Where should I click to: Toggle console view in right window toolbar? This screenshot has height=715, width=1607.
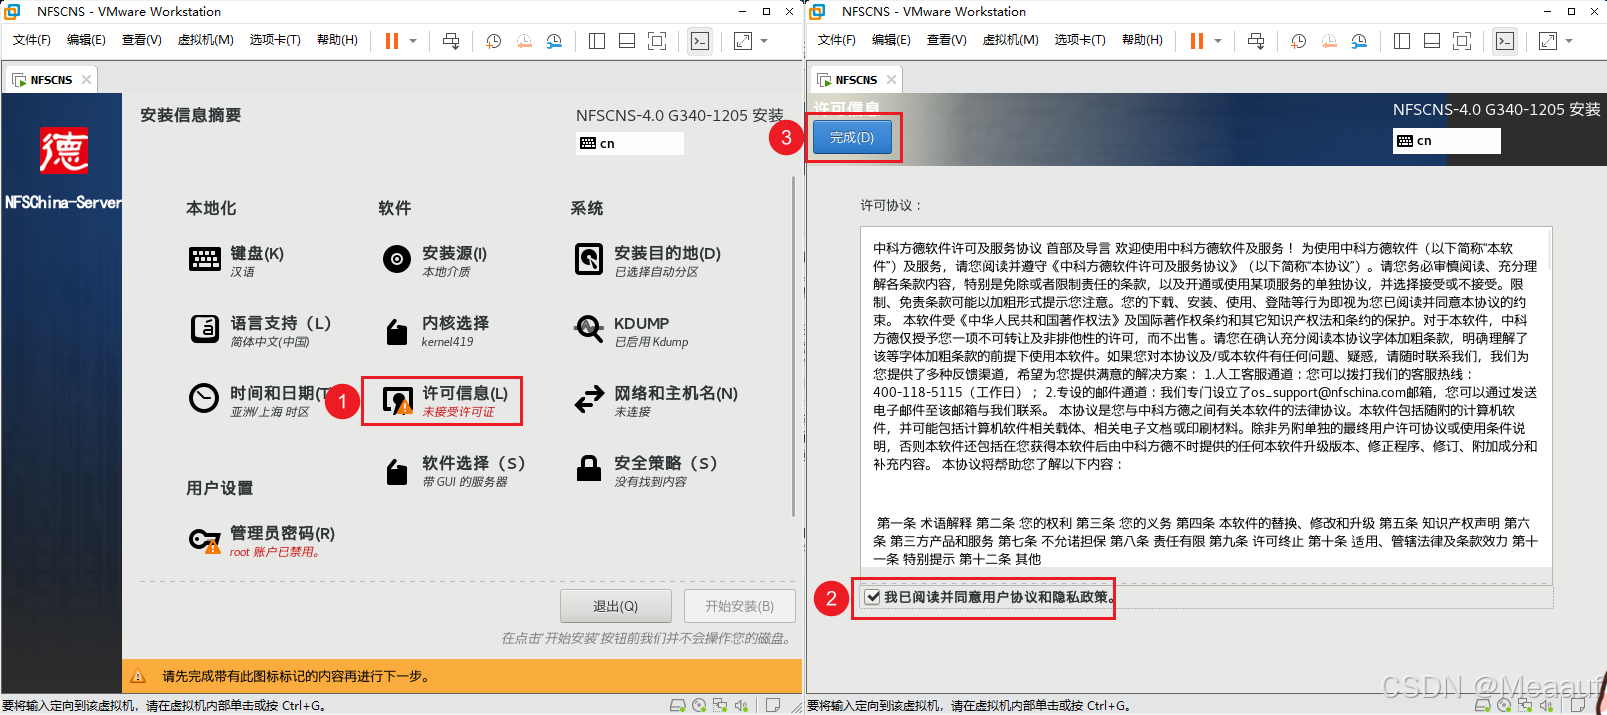[1505, 41]
